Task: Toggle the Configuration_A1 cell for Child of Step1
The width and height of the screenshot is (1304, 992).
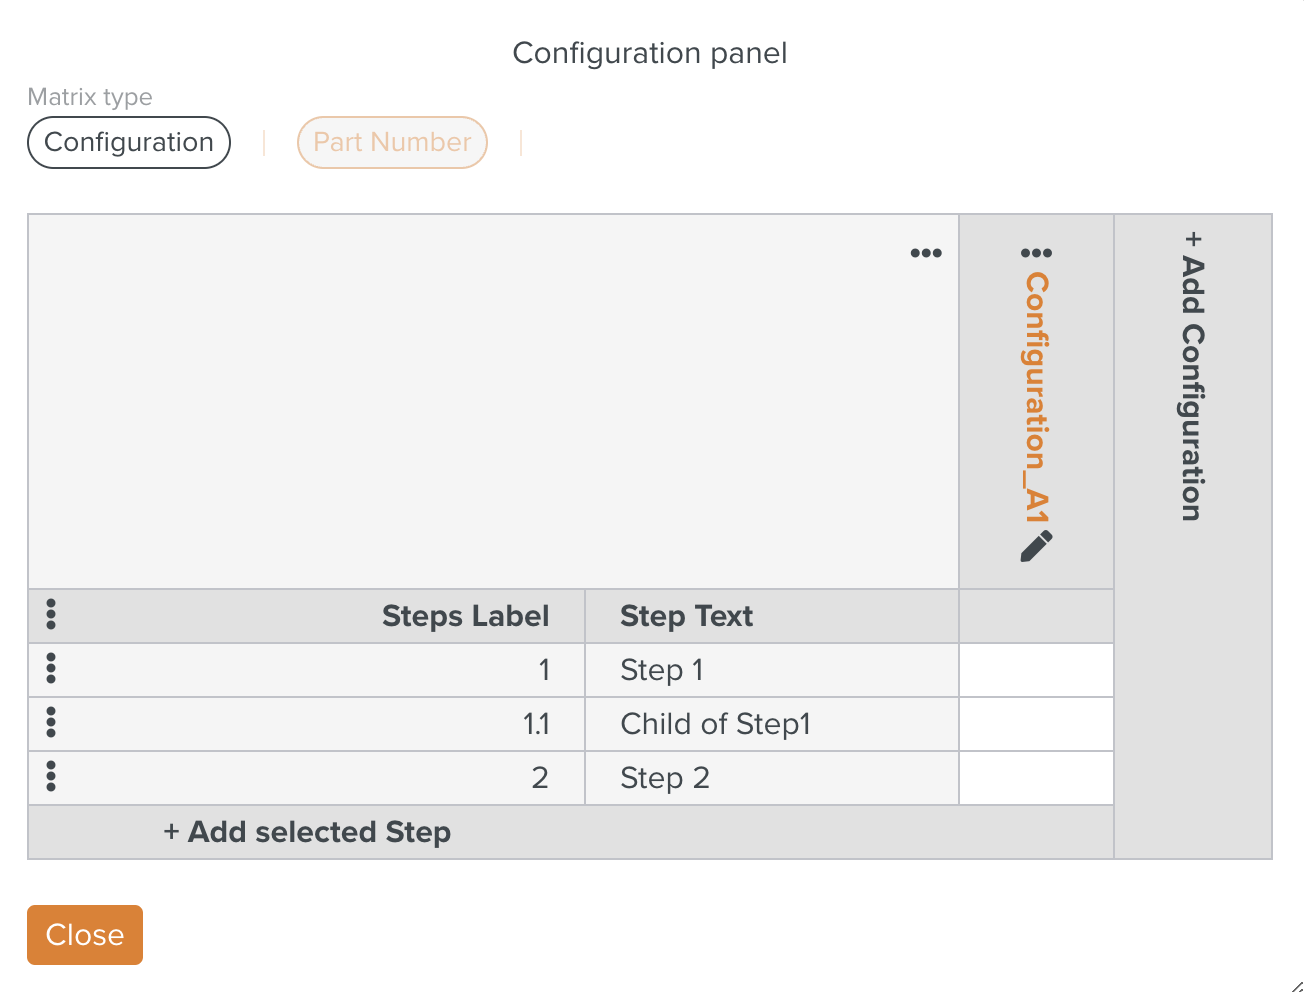Action: [x=1036, y=724]
